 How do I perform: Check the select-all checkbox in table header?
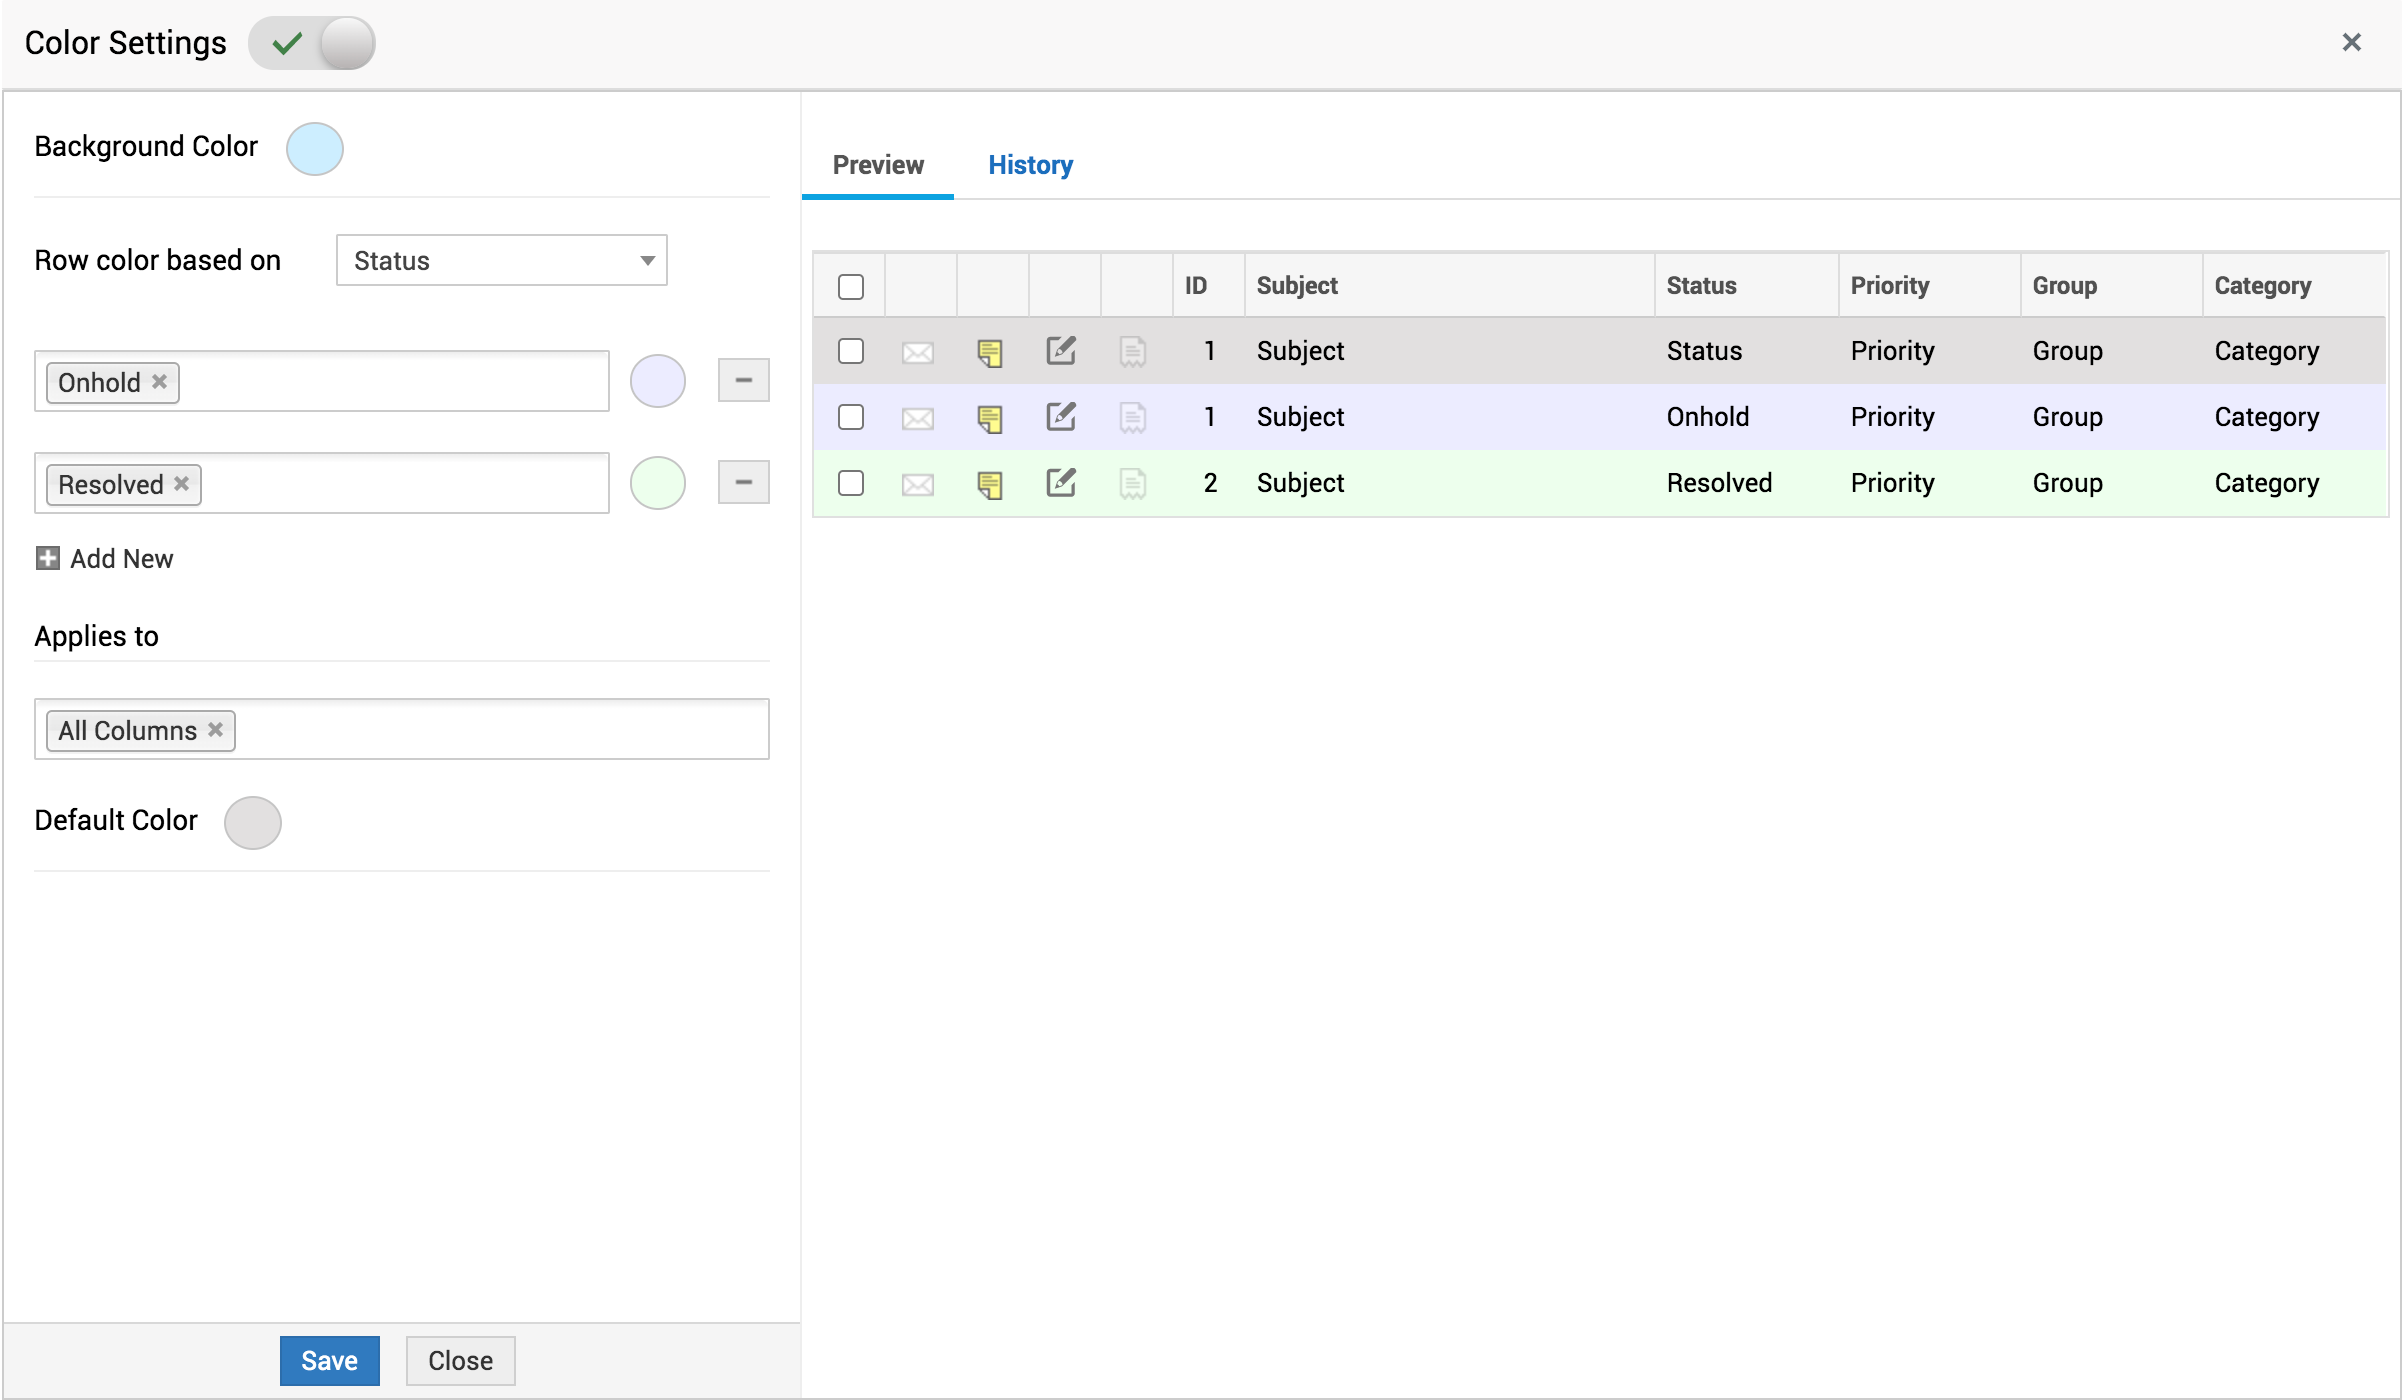click(851, 286)
